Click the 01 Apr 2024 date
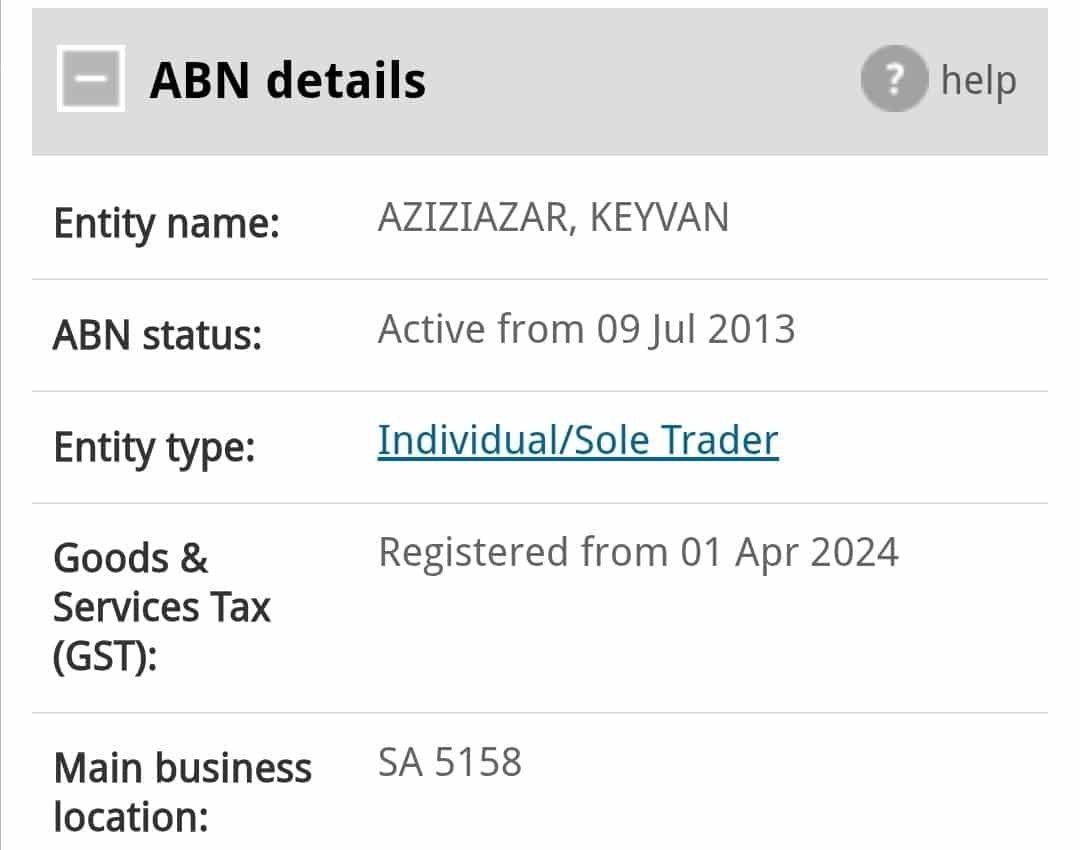This screenshot has height=850, width=1080. click(x=790, y=553)
